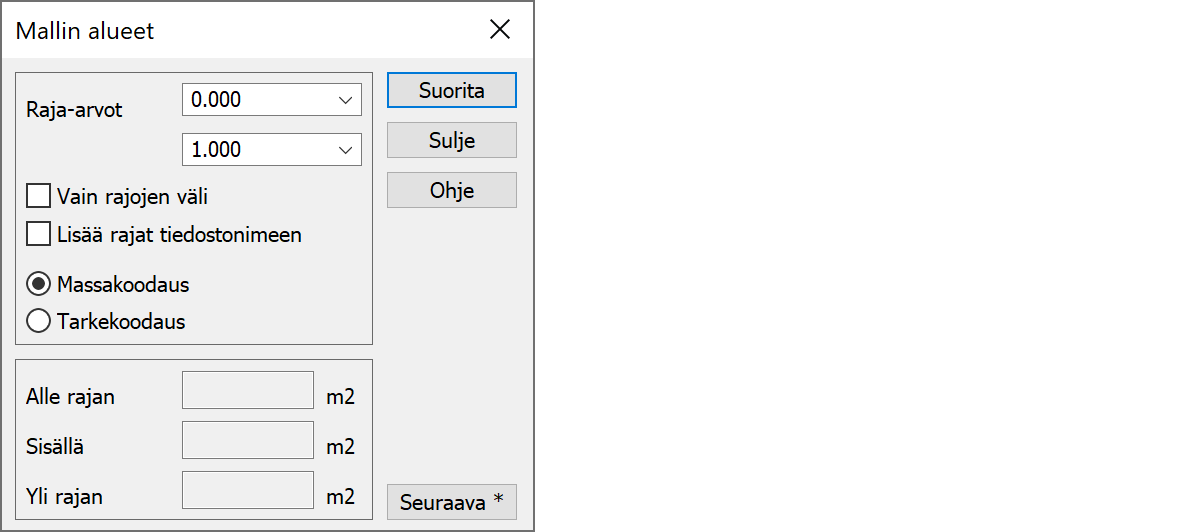Click the Alle rajan result field
Viewport: 1200px width, 532px height.
[248, 390]
